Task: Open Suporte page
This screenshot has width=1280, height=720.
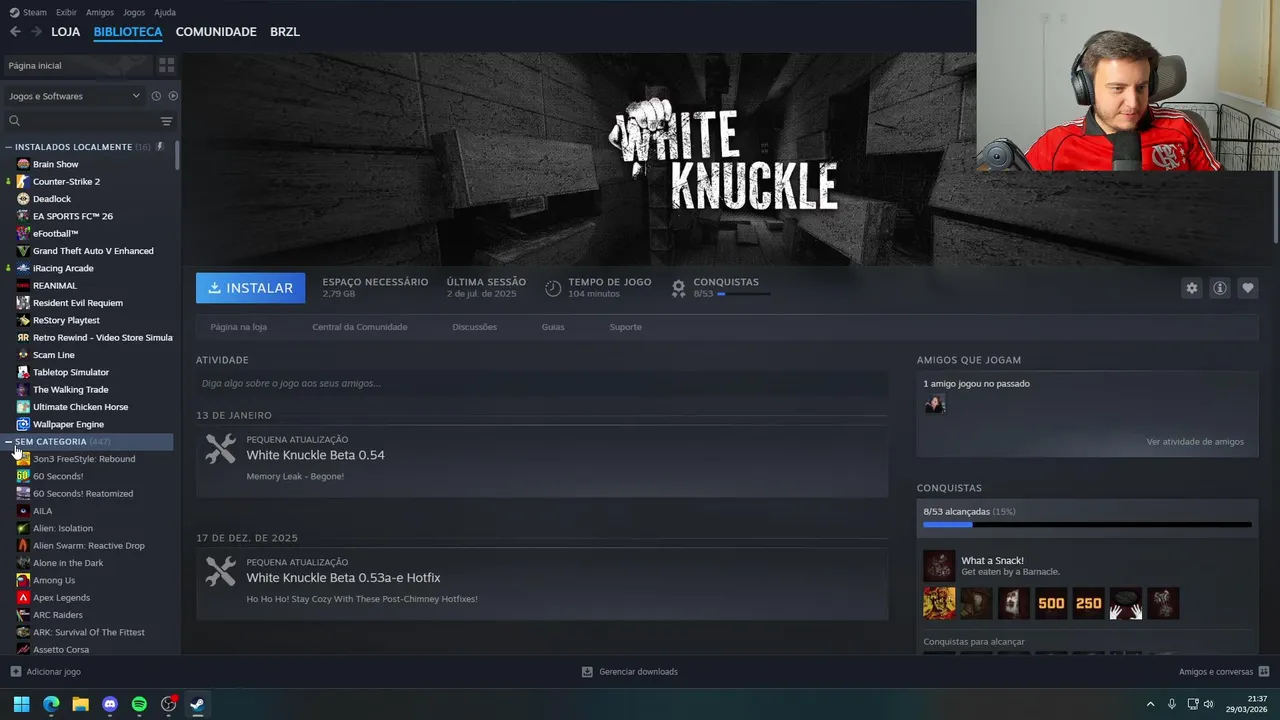Action: pyautogui.click(x=625, y=327)
